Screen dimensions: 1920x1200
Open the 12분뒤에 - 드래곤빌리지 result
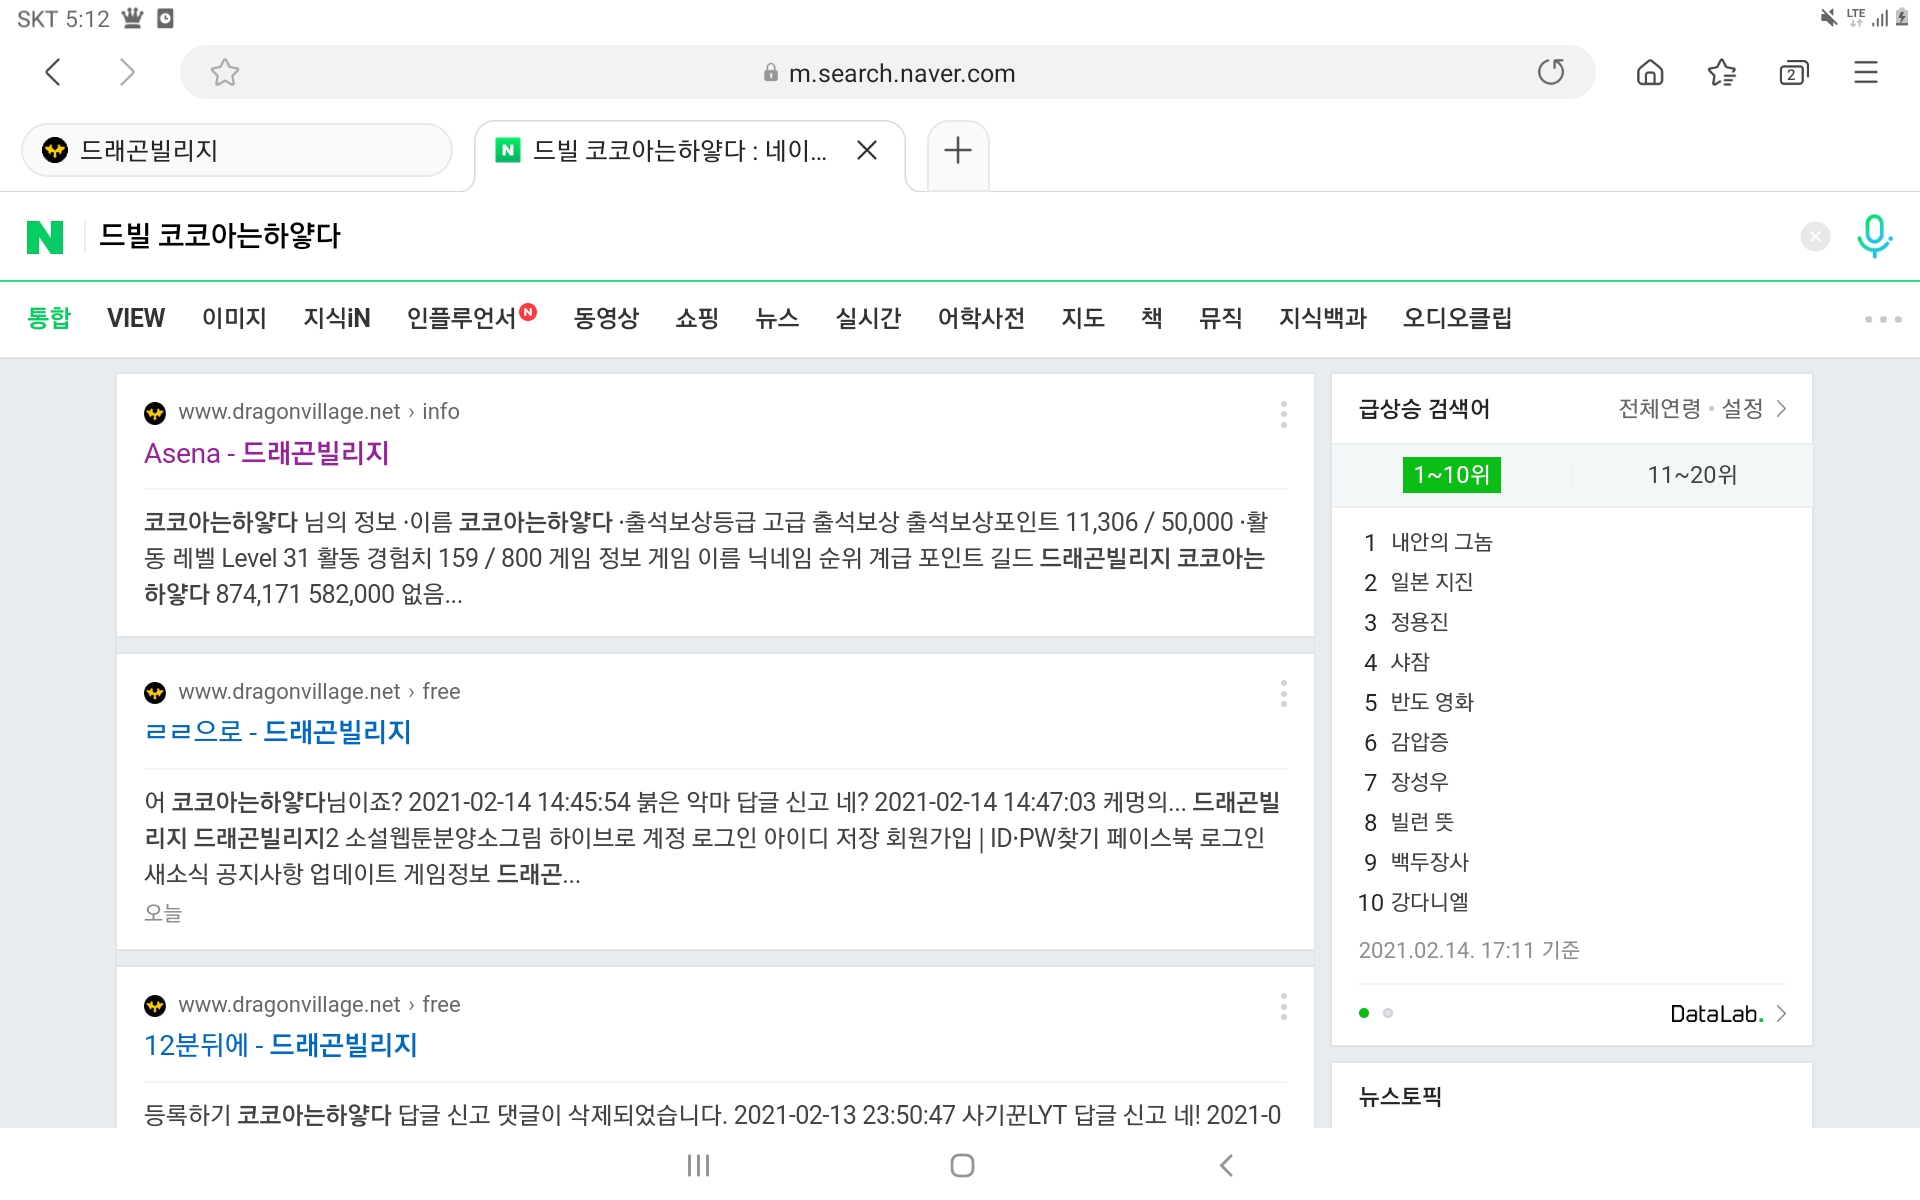[281, 1045]
